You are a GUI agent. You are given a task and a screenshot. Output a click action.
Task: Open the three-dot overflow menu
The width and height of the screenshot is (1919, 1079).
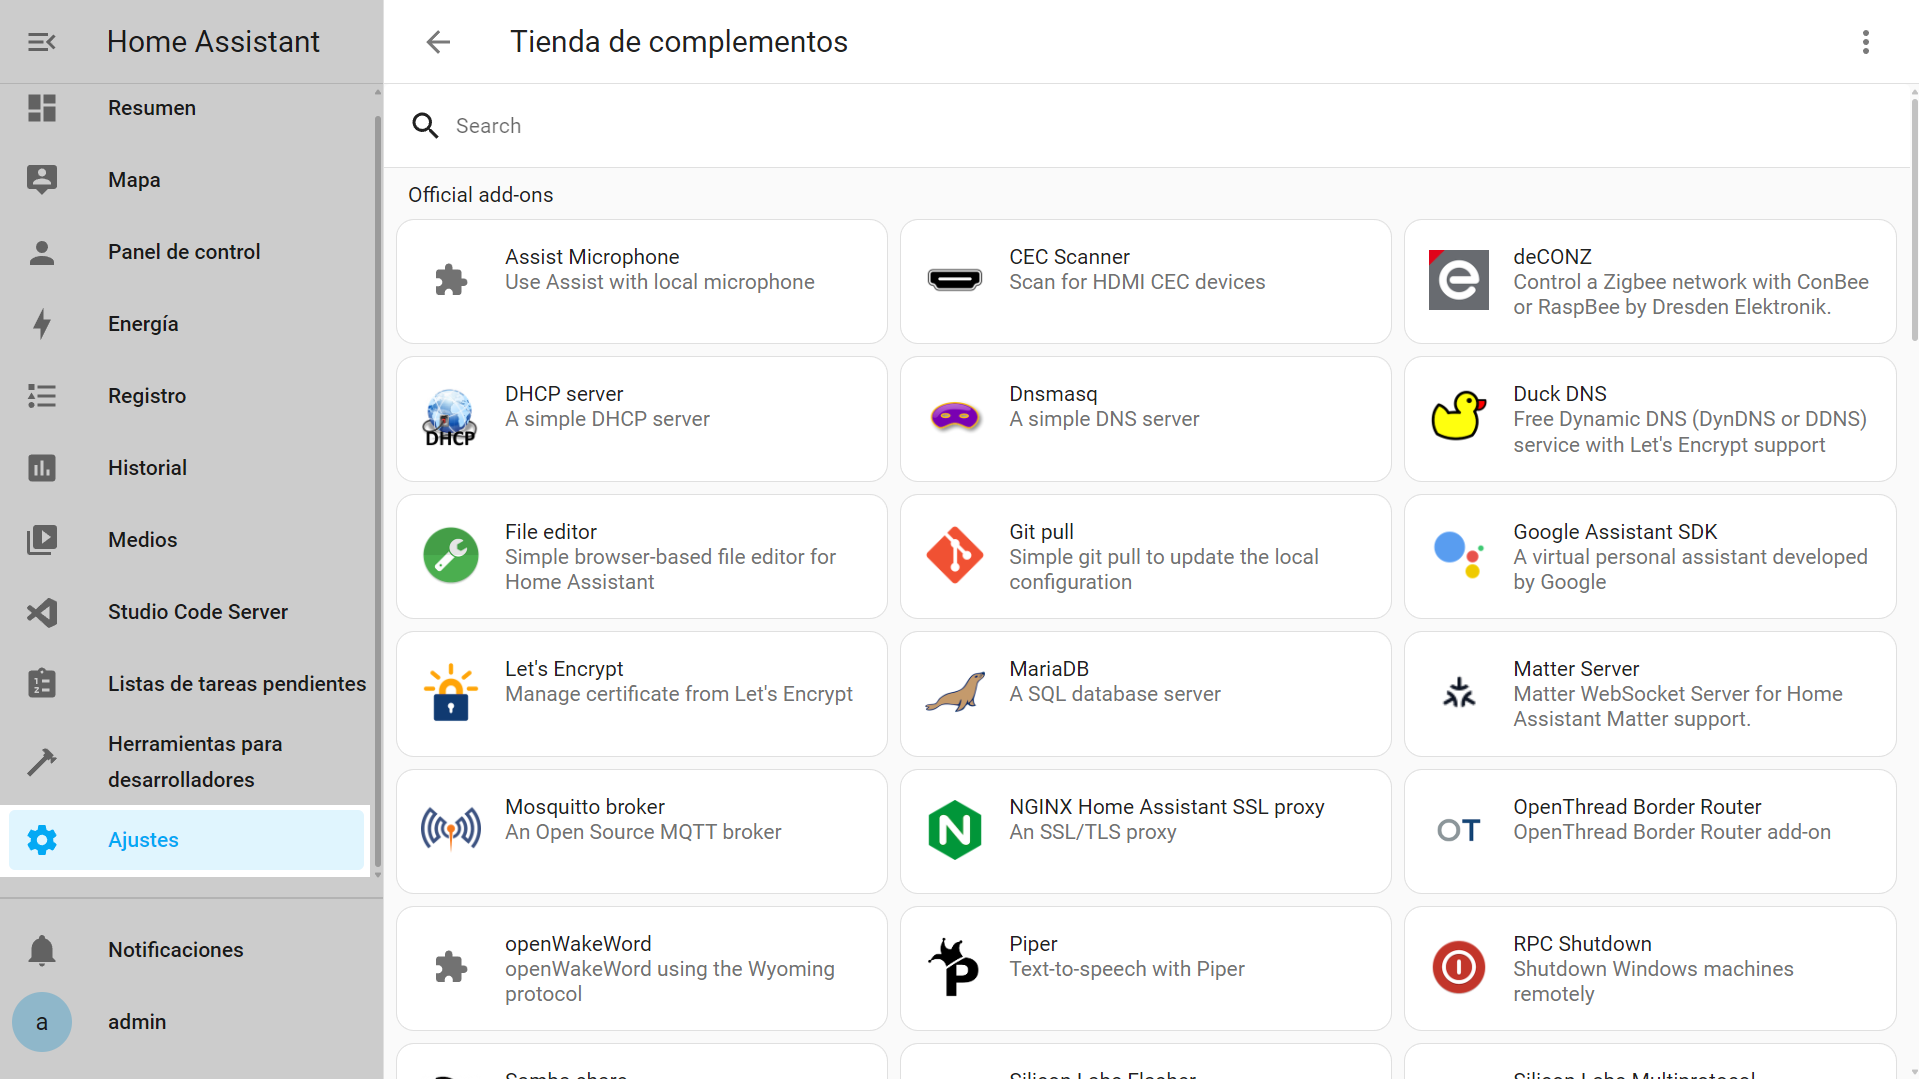click(x=1865, y=42)
